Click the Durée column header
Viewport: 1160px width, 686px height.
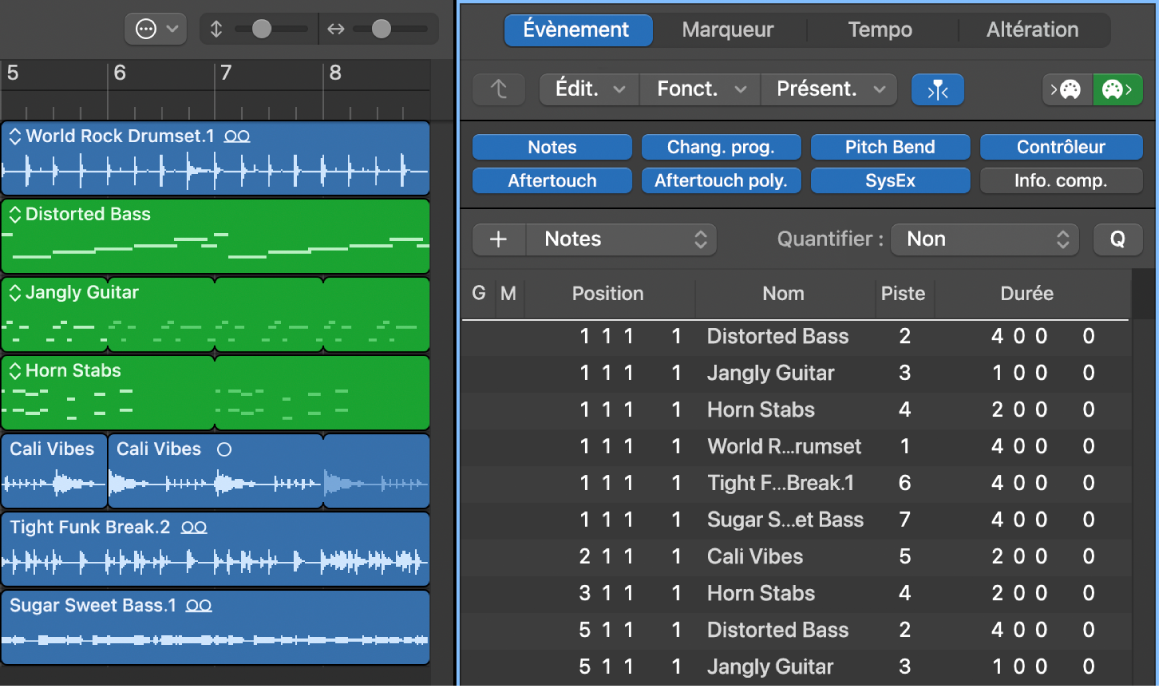(x=1027, y=293)
